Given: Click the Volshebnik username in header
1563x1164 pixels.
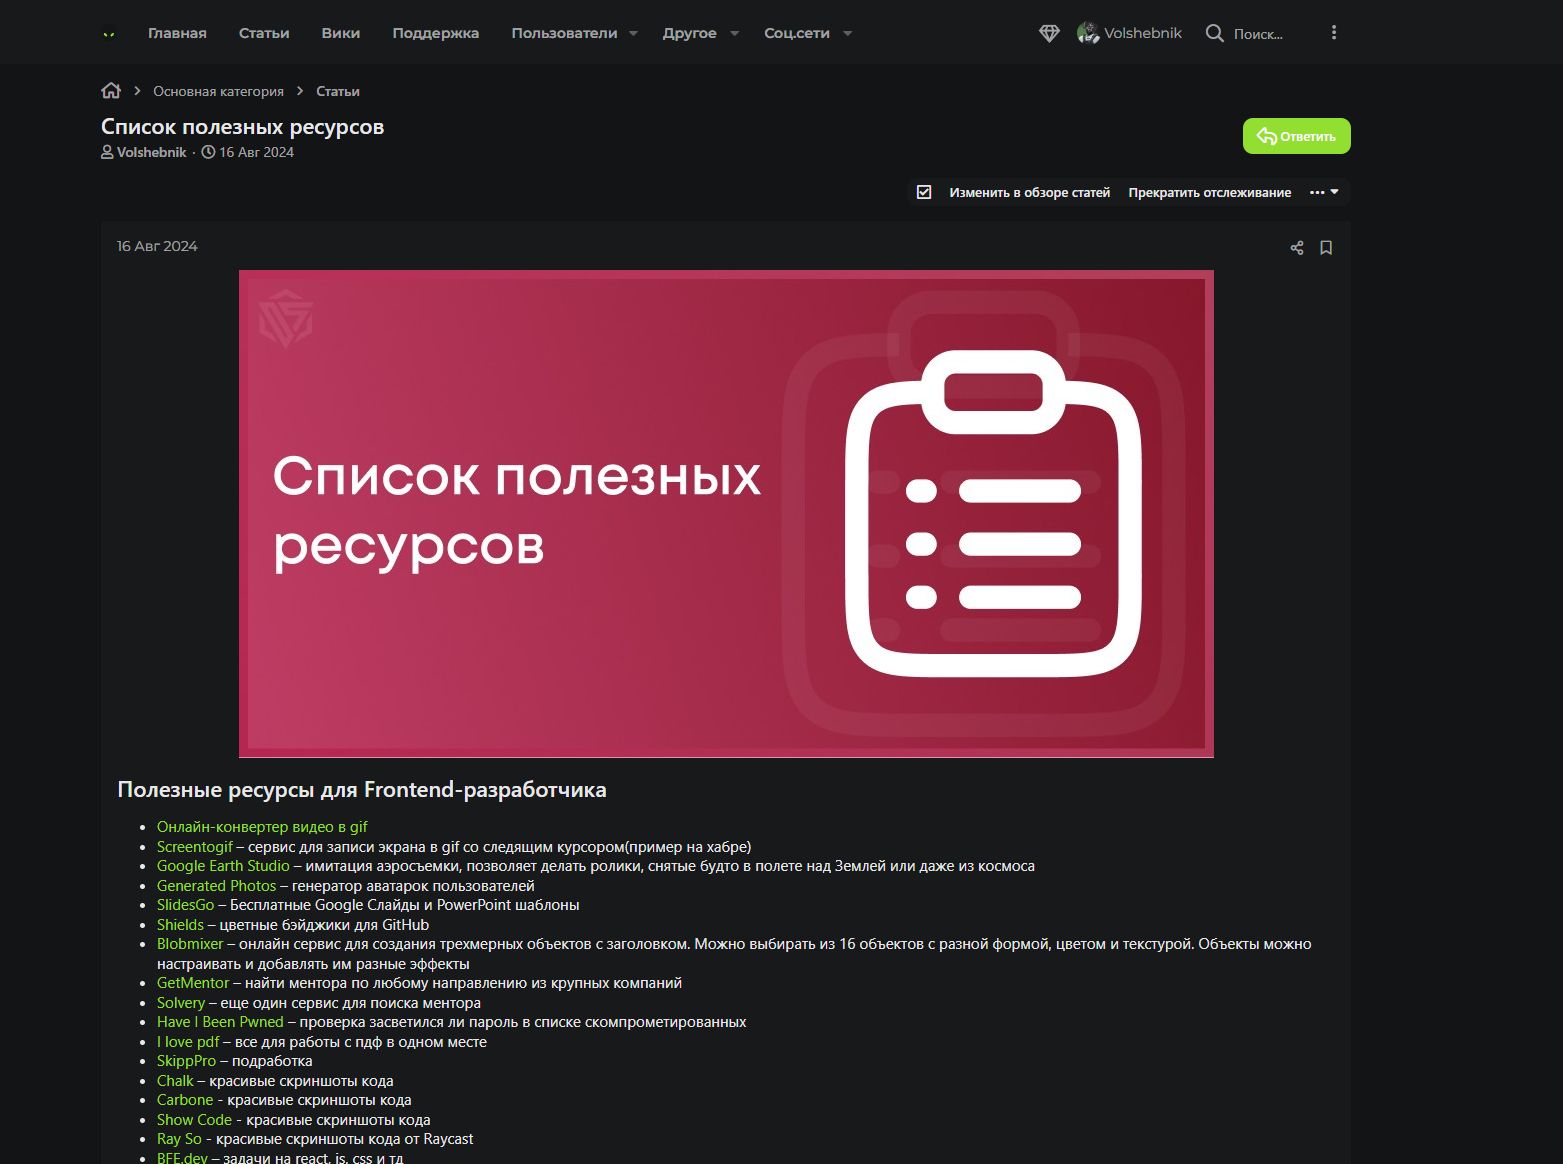Looking at the screenshot, I should tap(1143, 33).
